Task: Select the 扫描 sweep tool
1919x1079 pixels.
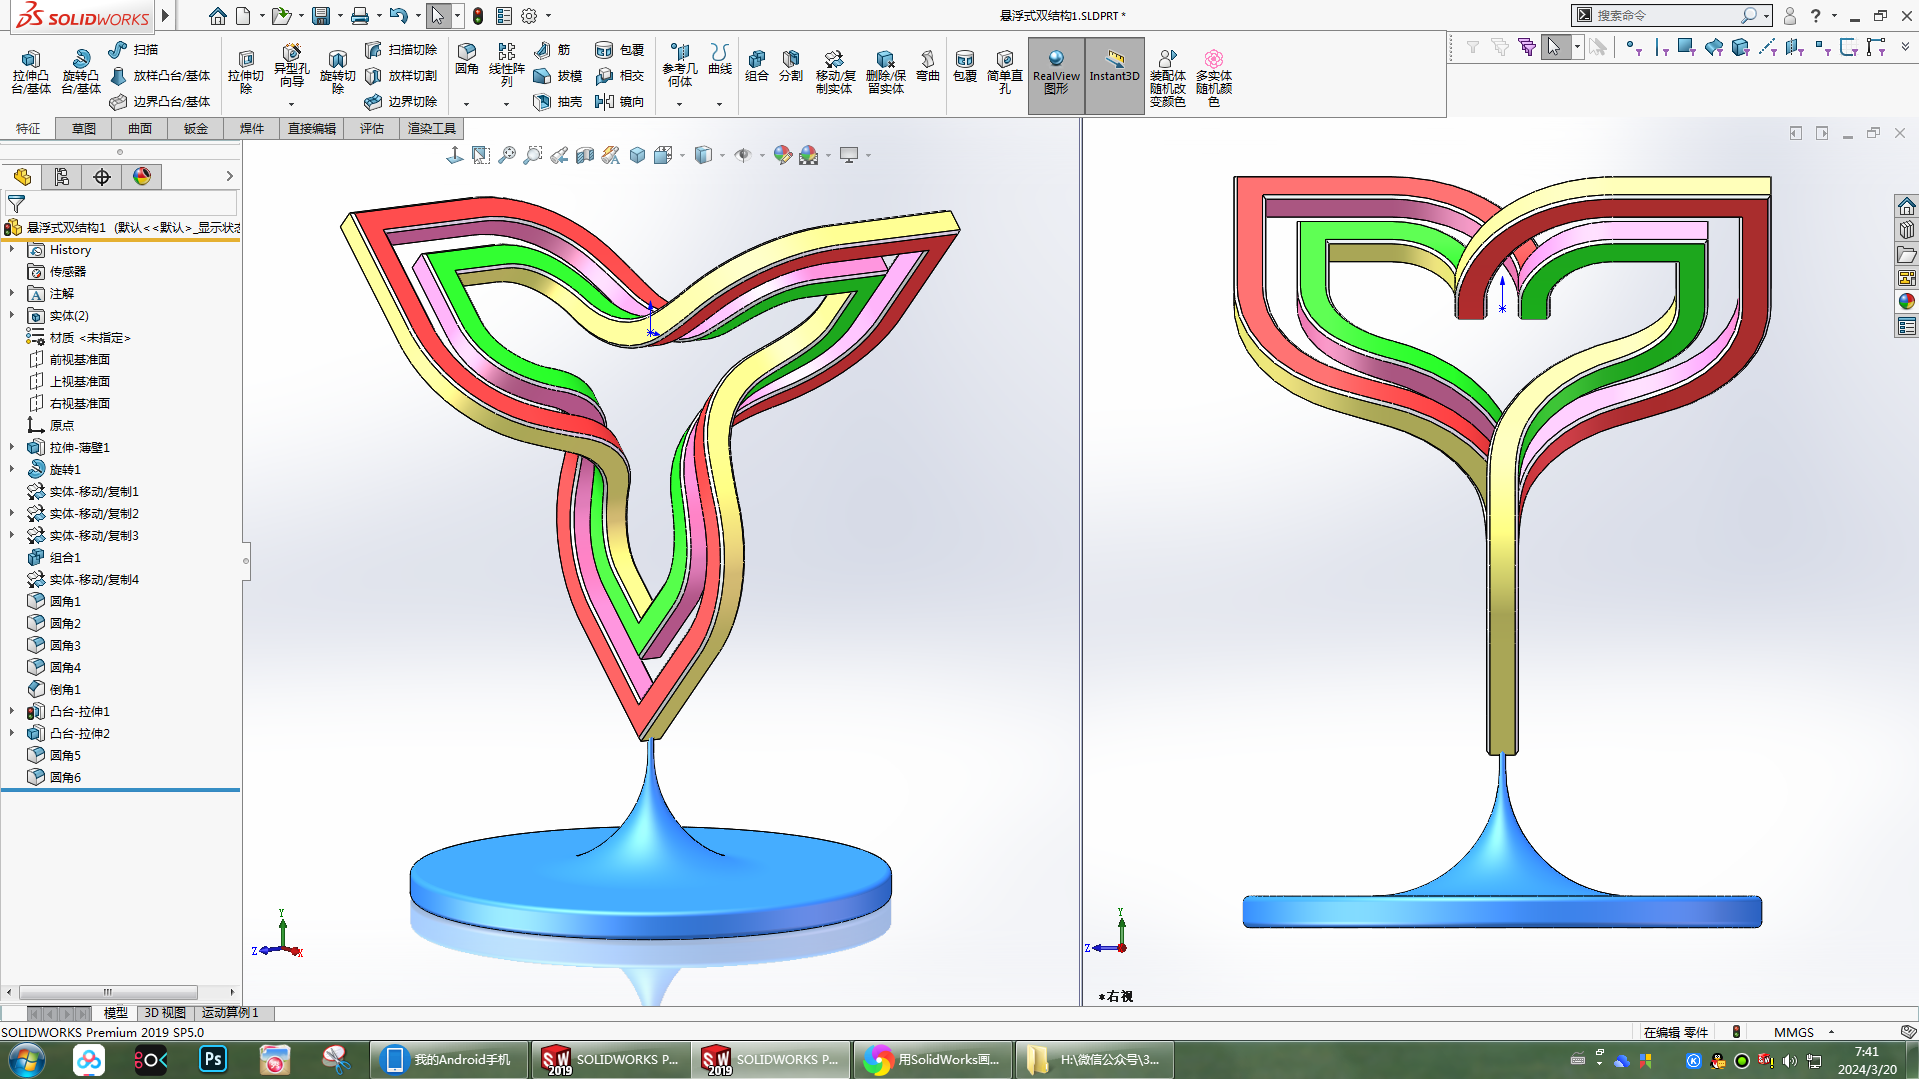Action: pos(133,49)
